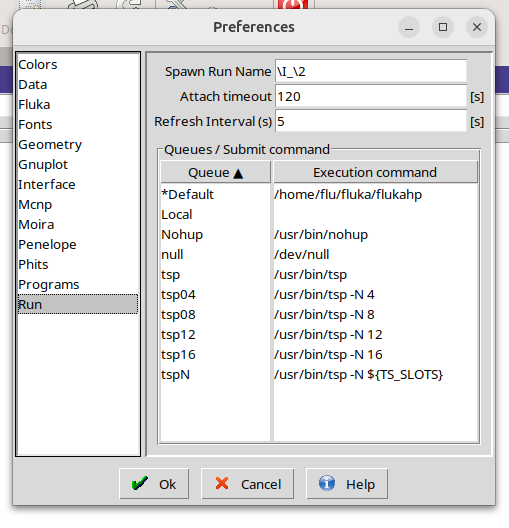Screen dimensions: 509x528
Task: Click the Refresh Interval input field
Action: pos(371,121)
